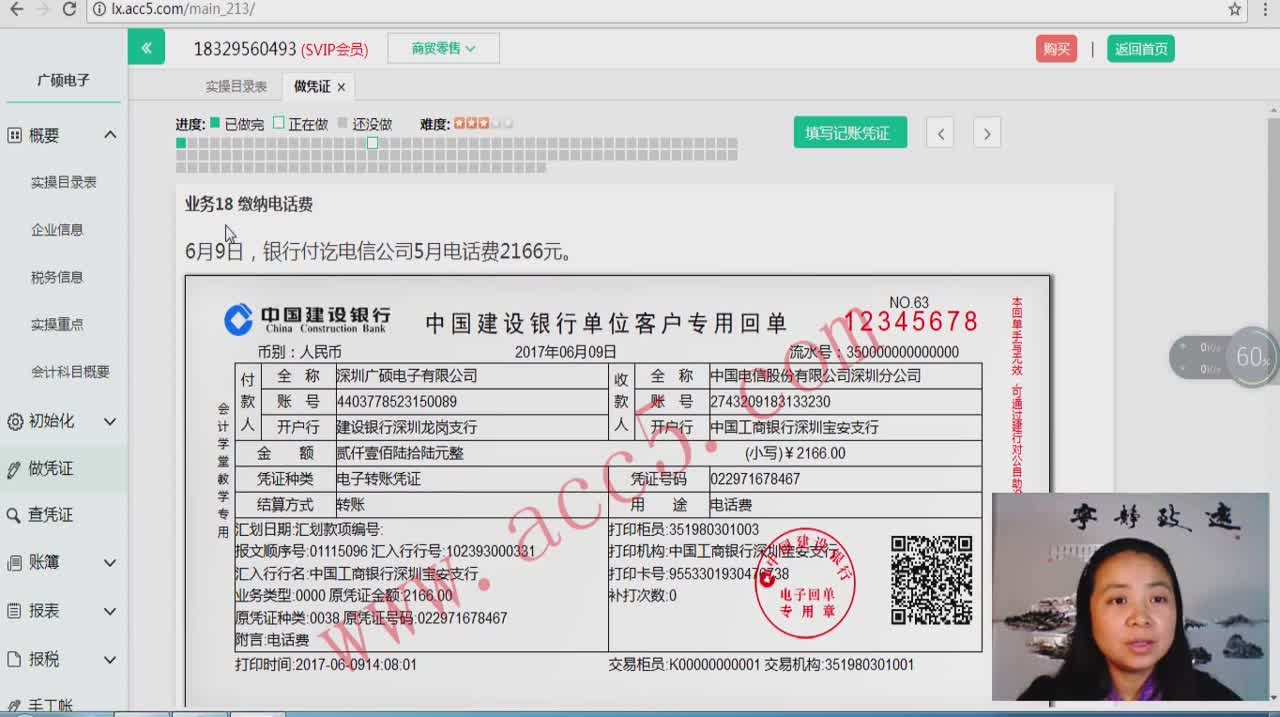
Task: Open 初始化 gear menu in sidebar
Action: coord(62,421)
